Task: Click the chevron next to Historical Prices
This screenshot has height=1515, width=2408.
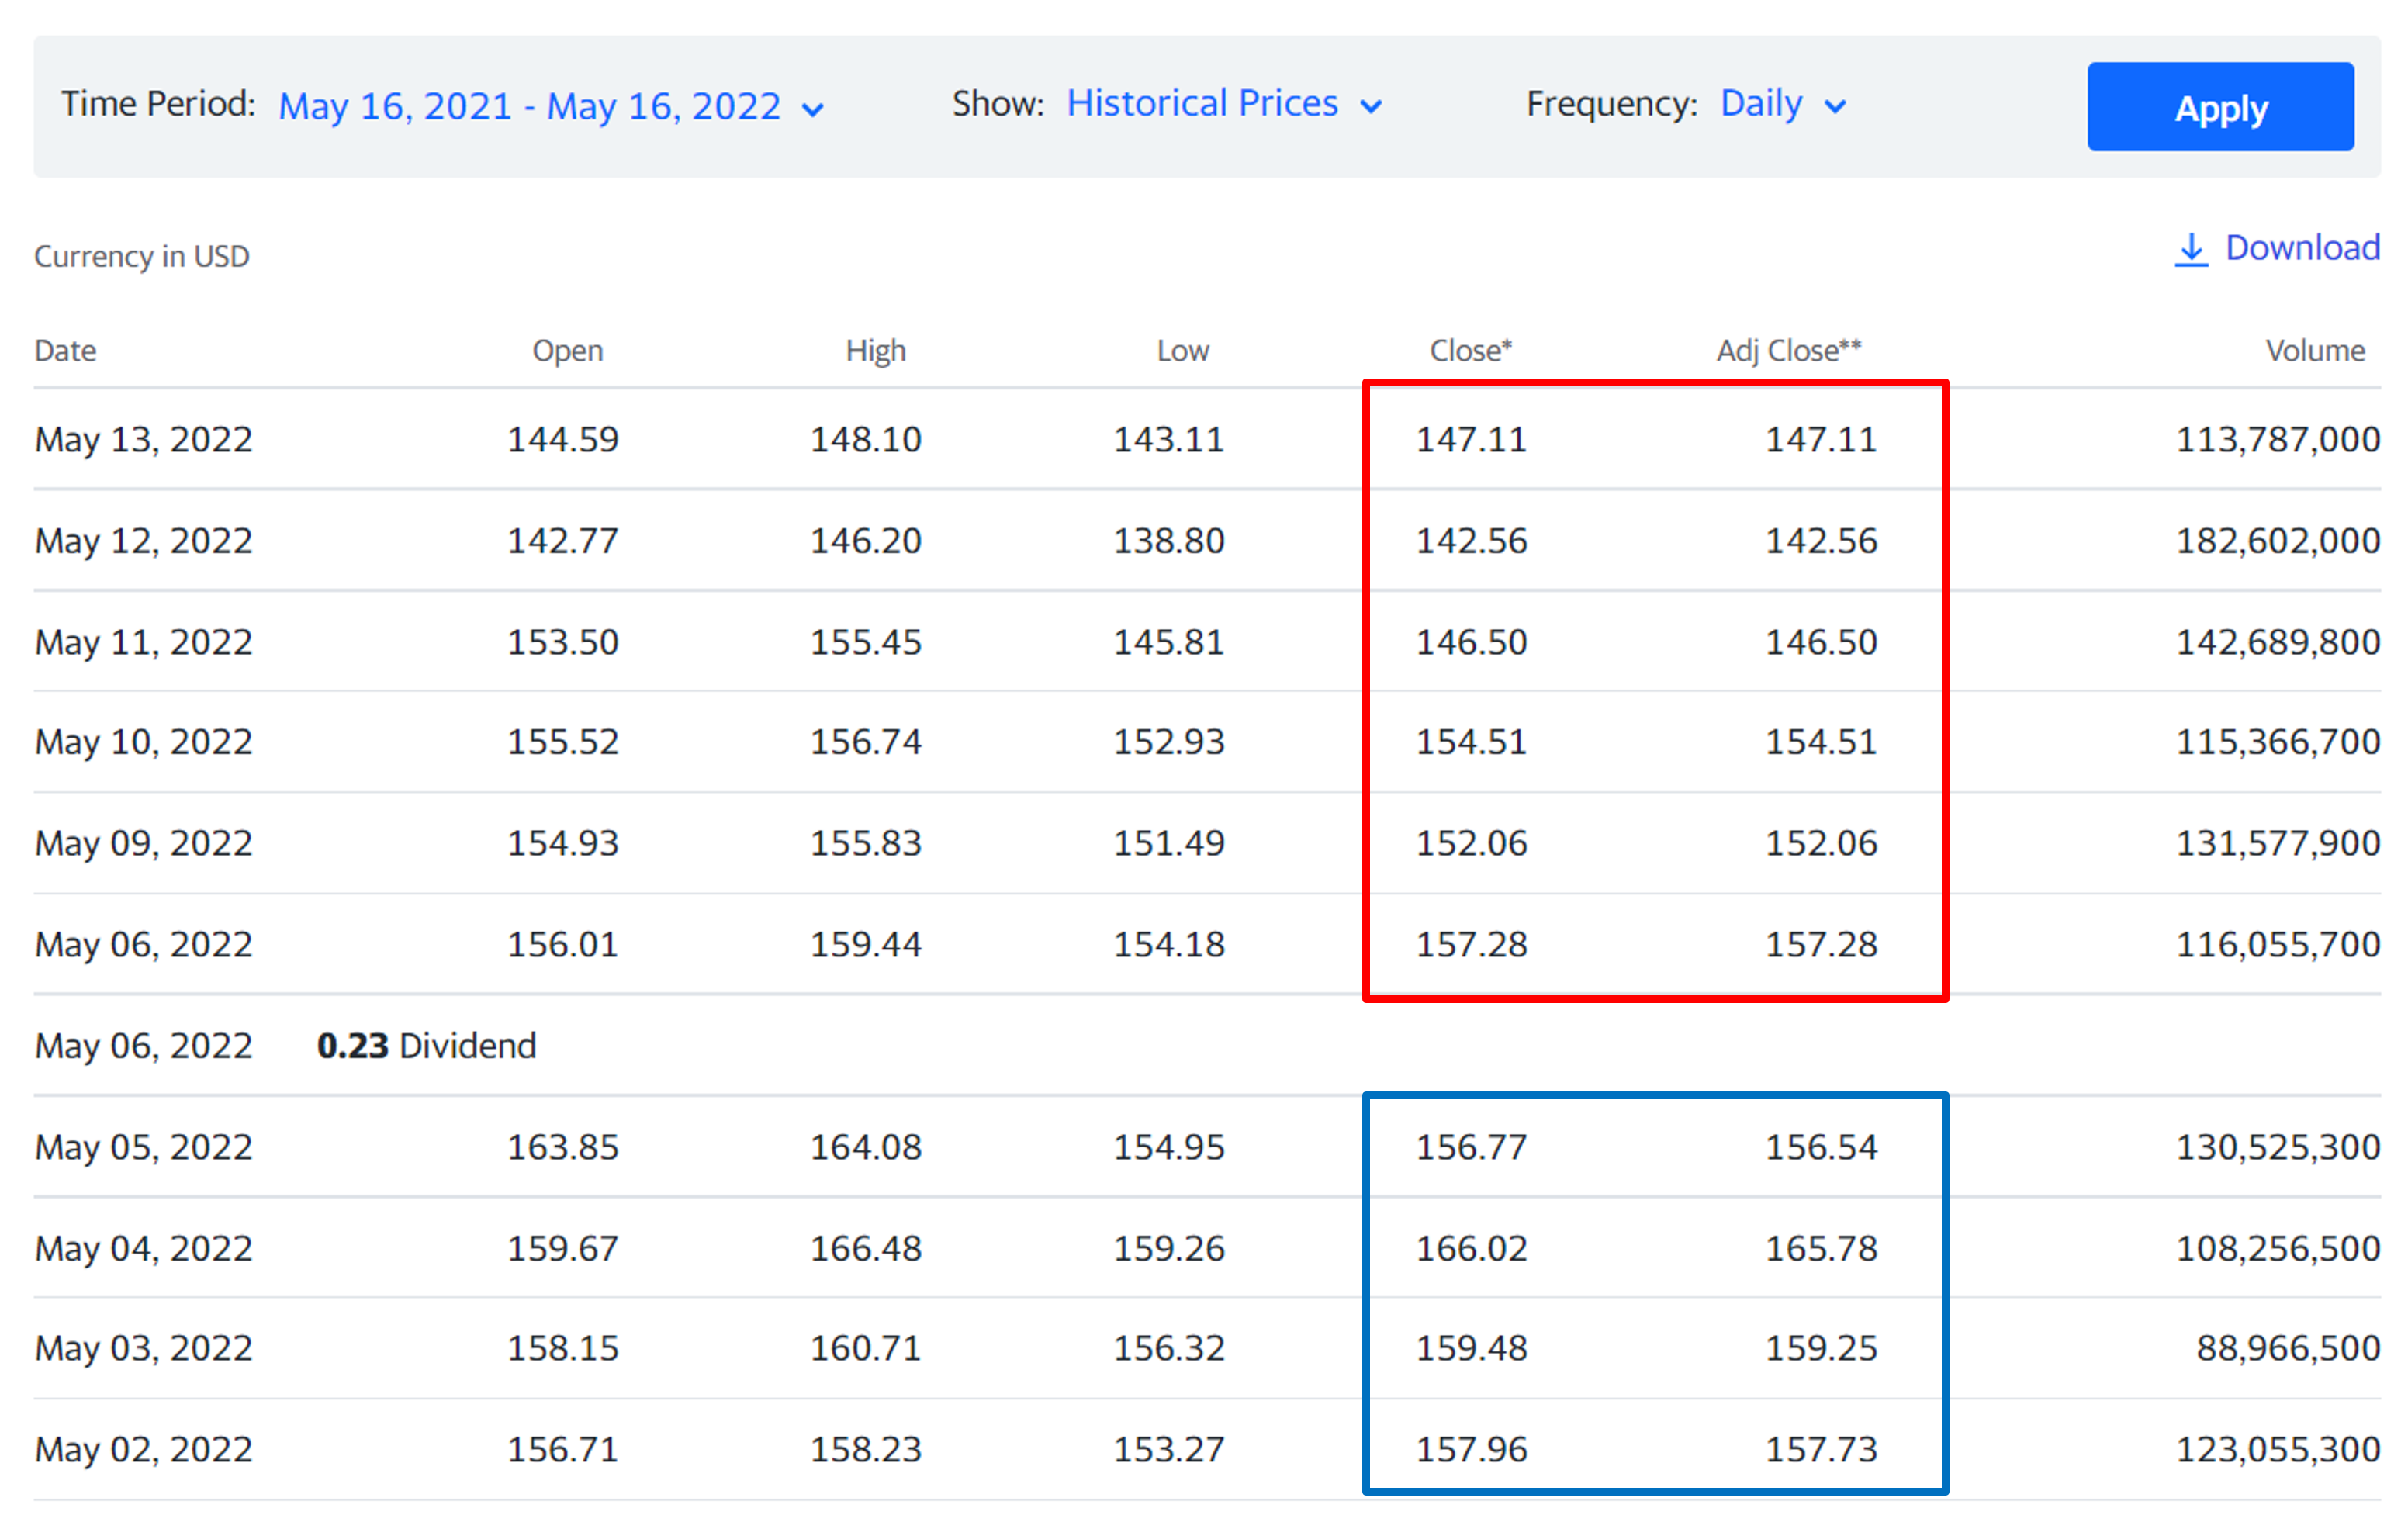Action: click(x=1371, y=106)
